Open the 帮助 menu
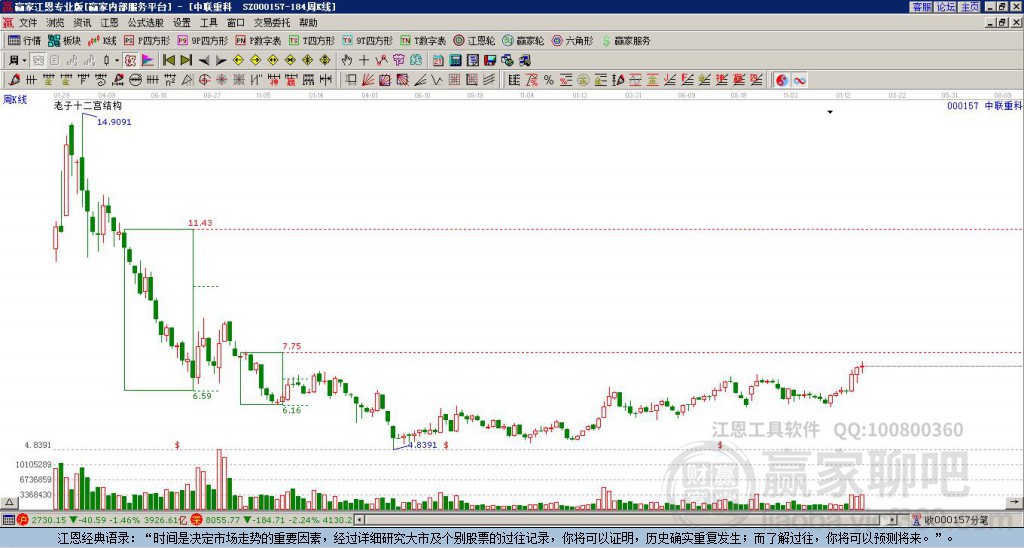Viewport: 1024px width, 548px height. tap(308, 23)
